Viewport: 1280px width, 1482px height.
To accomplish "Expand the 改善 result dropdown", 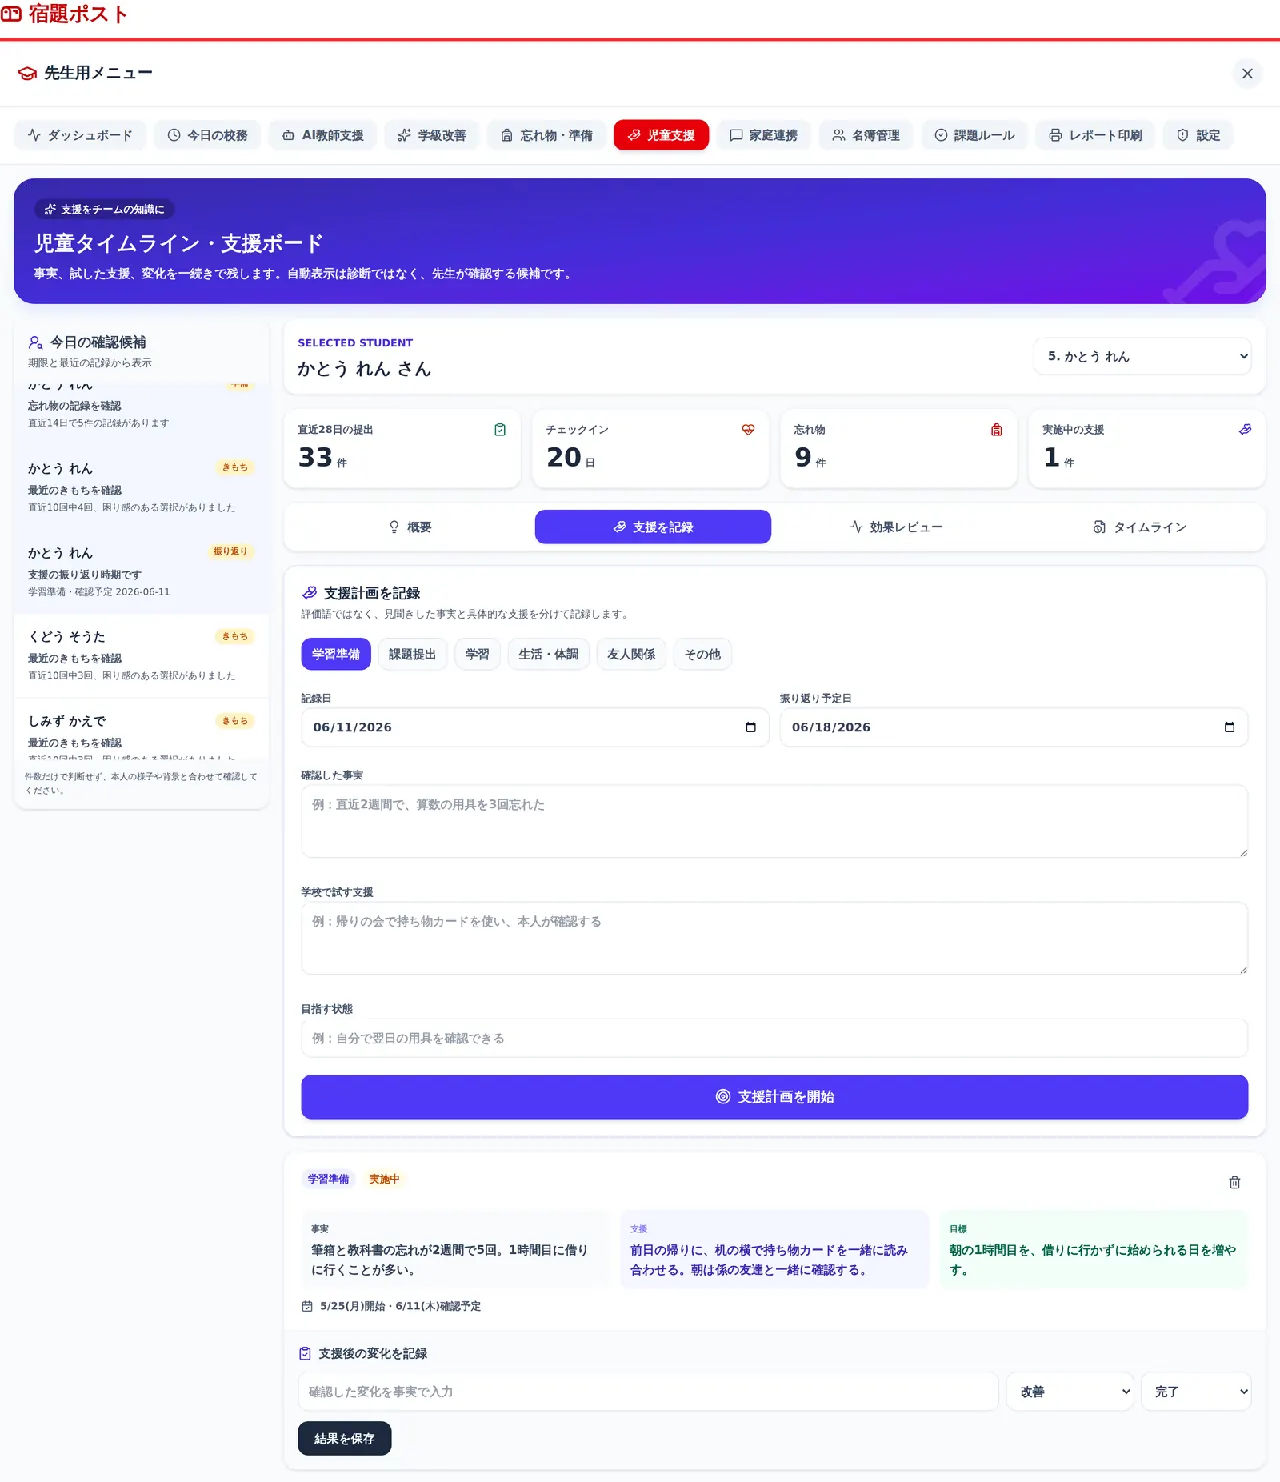I will [x=1070, y=1391].
